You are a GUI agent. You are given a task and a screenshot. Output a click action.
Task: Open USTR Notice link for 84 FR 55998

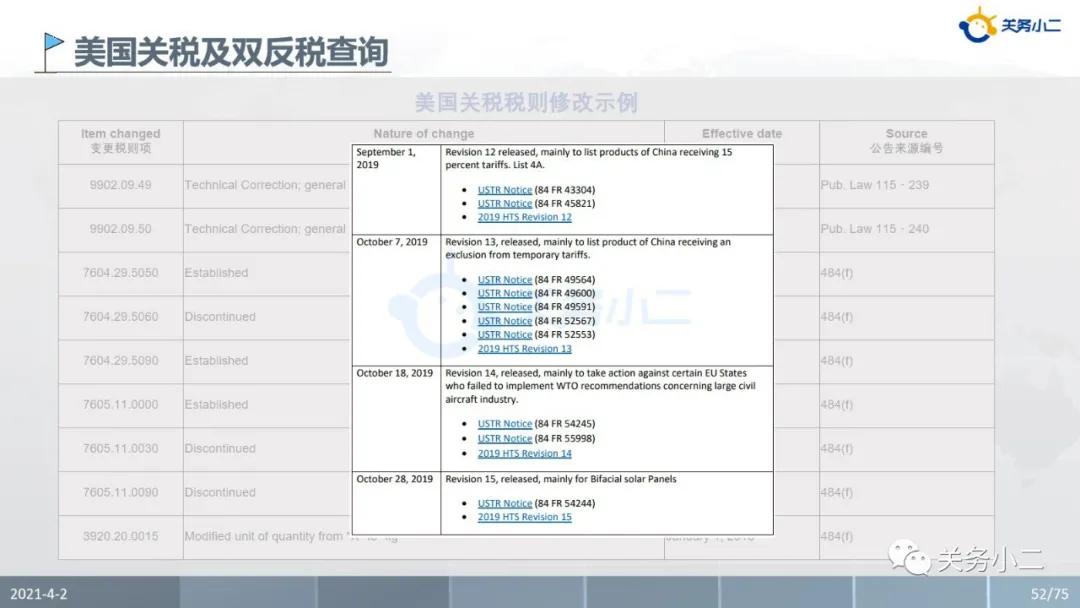[x=504, y=439]
